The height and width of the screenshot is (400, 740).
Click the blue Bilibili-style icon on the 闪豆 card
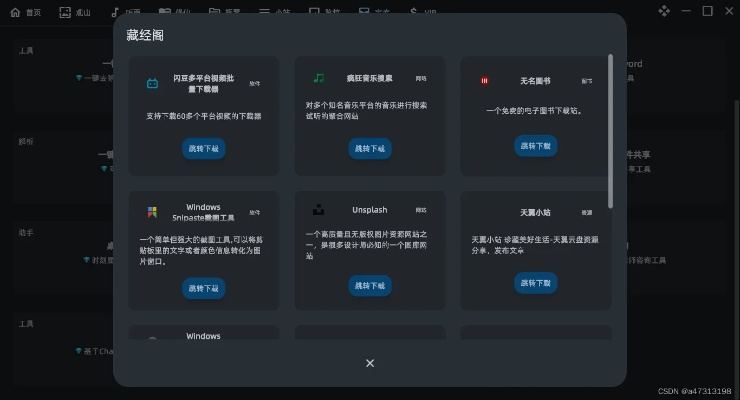tap(152, 83)
